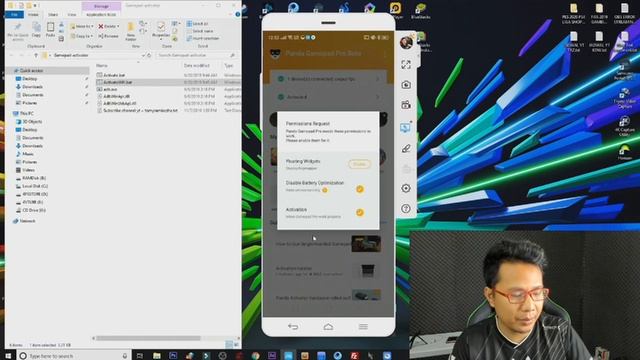Click the refresh icon beside address bar
This screenshot has width=640, height=360.
(x=149, y=55)
